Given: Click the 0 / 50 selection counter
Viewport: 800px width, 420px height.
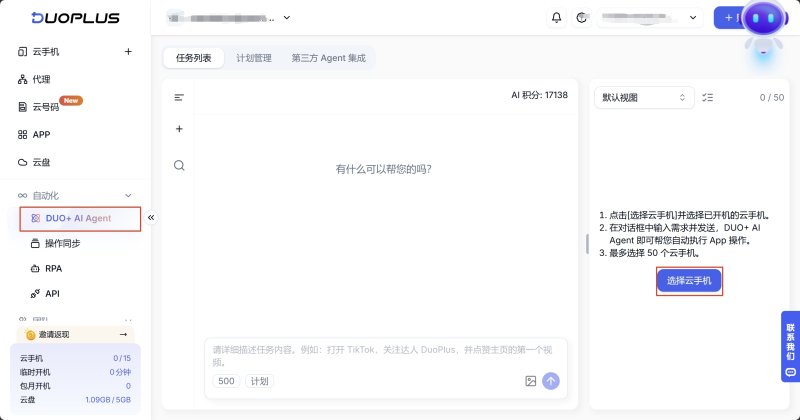Looking at the screenshot, I should tap(771, 97).
